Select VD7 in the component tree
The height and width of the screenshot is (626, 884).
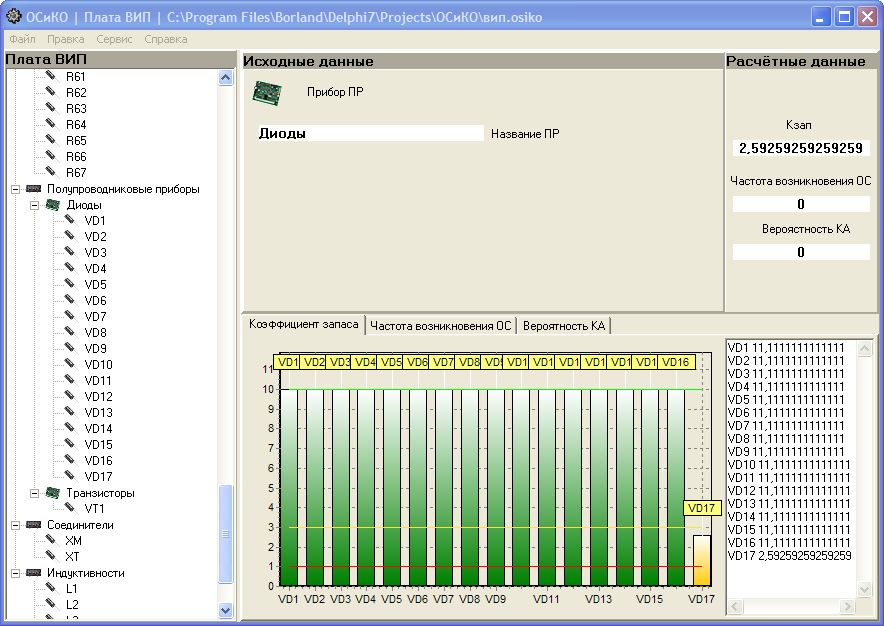(95, 316)
